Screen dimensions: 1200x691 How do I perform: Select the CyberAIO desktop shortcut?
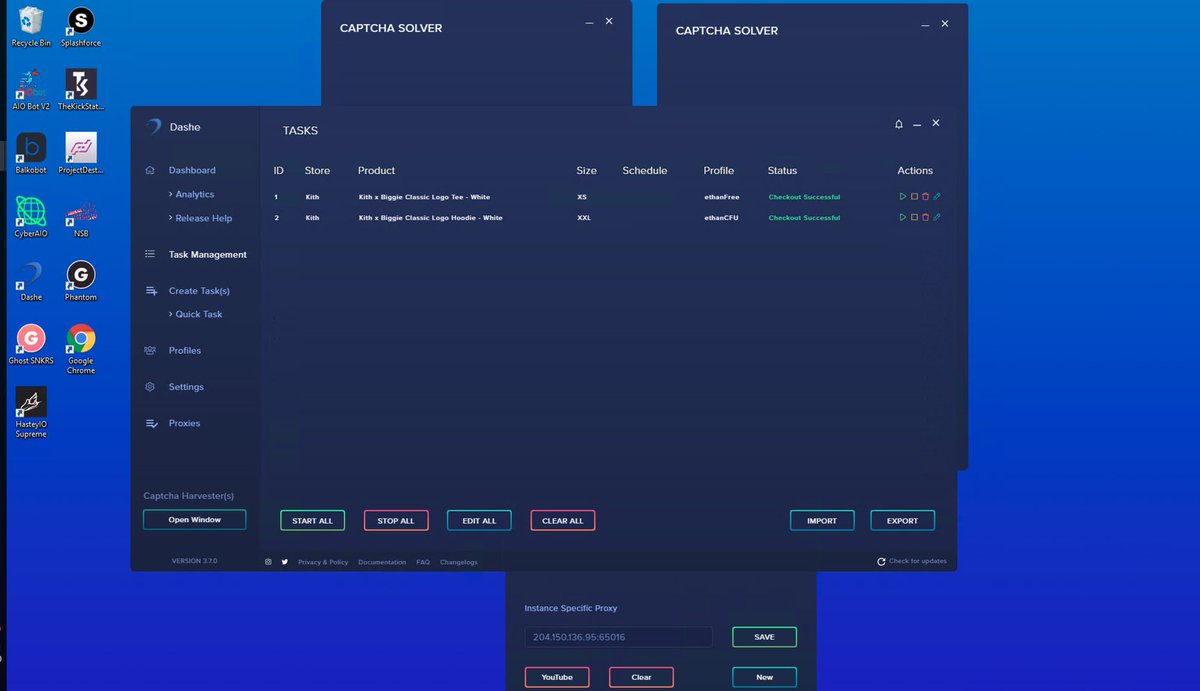click(31, 216)
